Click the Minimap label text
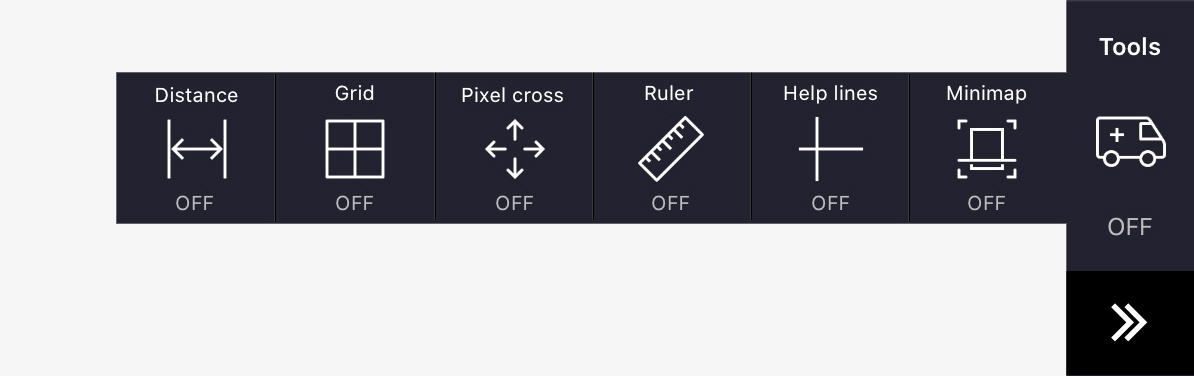The height and width of the screenshot is (376, 1194). (986, 94)
